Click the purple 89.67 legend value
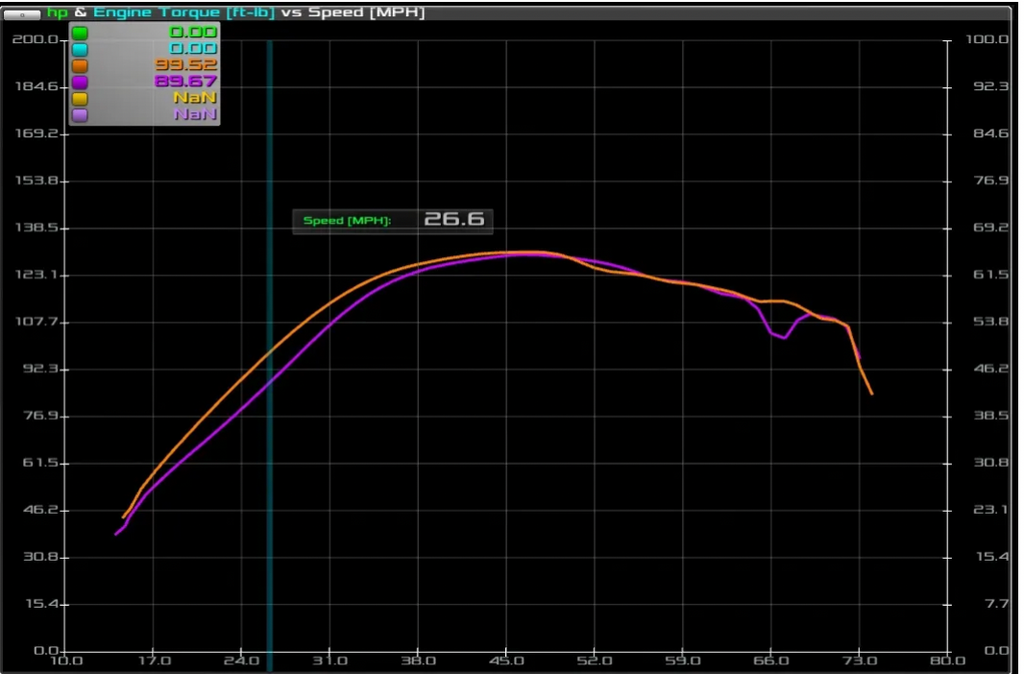This screenshot has height=674, width=1024. click(x=185, y=81)
